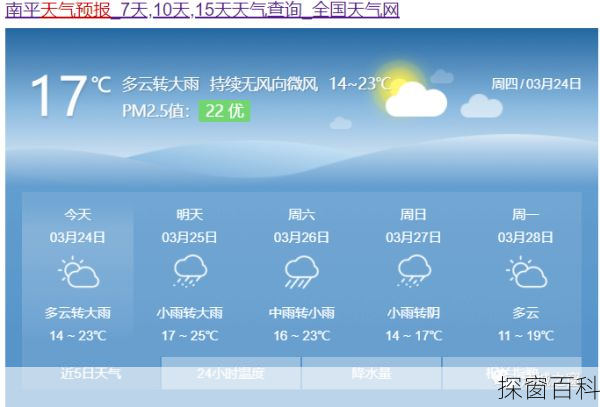Click the 16 ~ 23℃ temperature range
The width and height of the screenshot is (600, 407).
[302, 336]
